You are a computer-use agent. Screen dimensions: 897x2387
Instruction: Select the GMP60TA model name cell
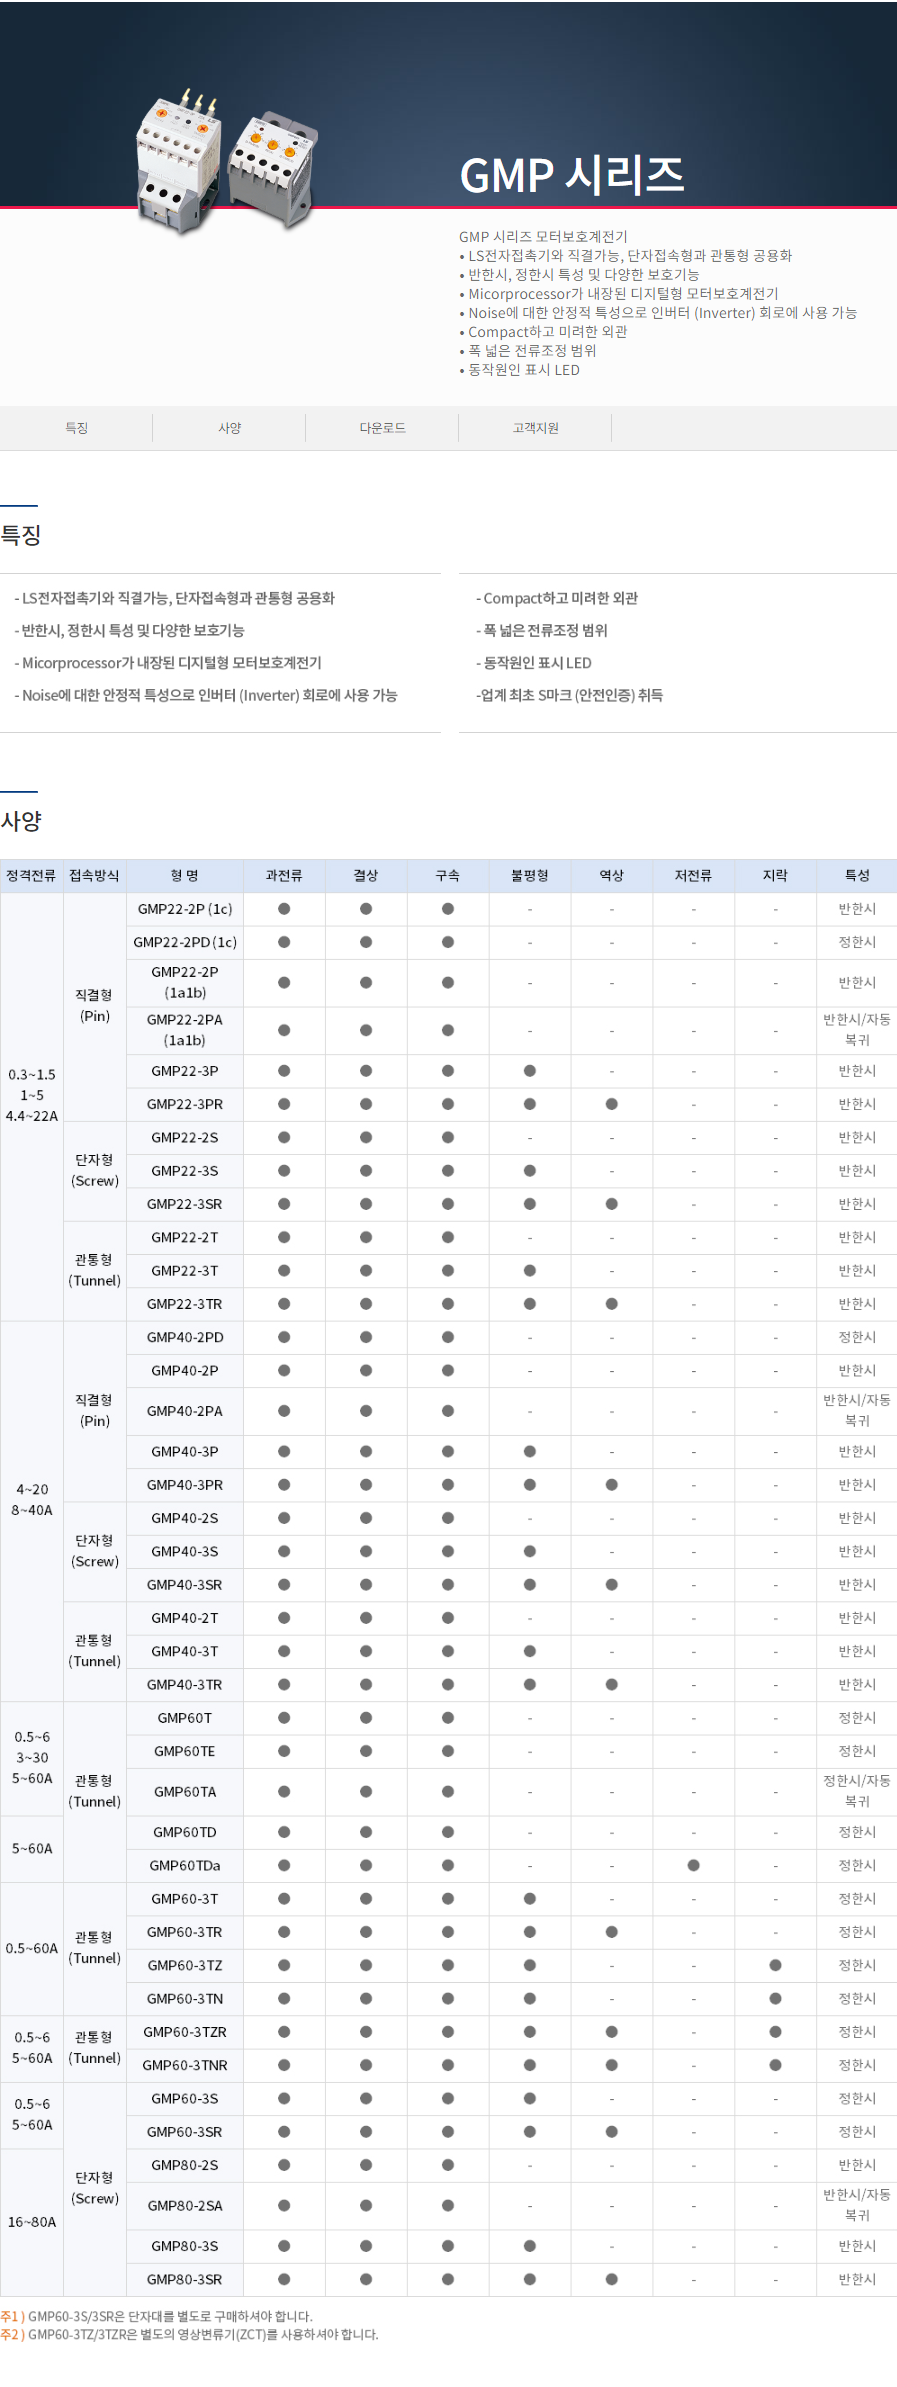pyautogui.click(x=184, y=1792)
